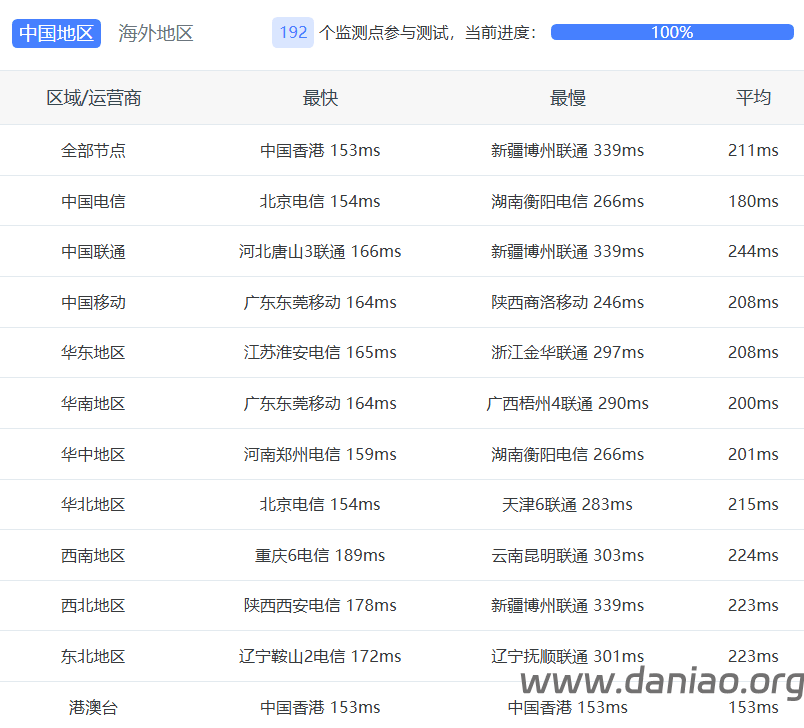804x728 pixels.
Task: Click the 100% progress bar
Action: (672, 32)
